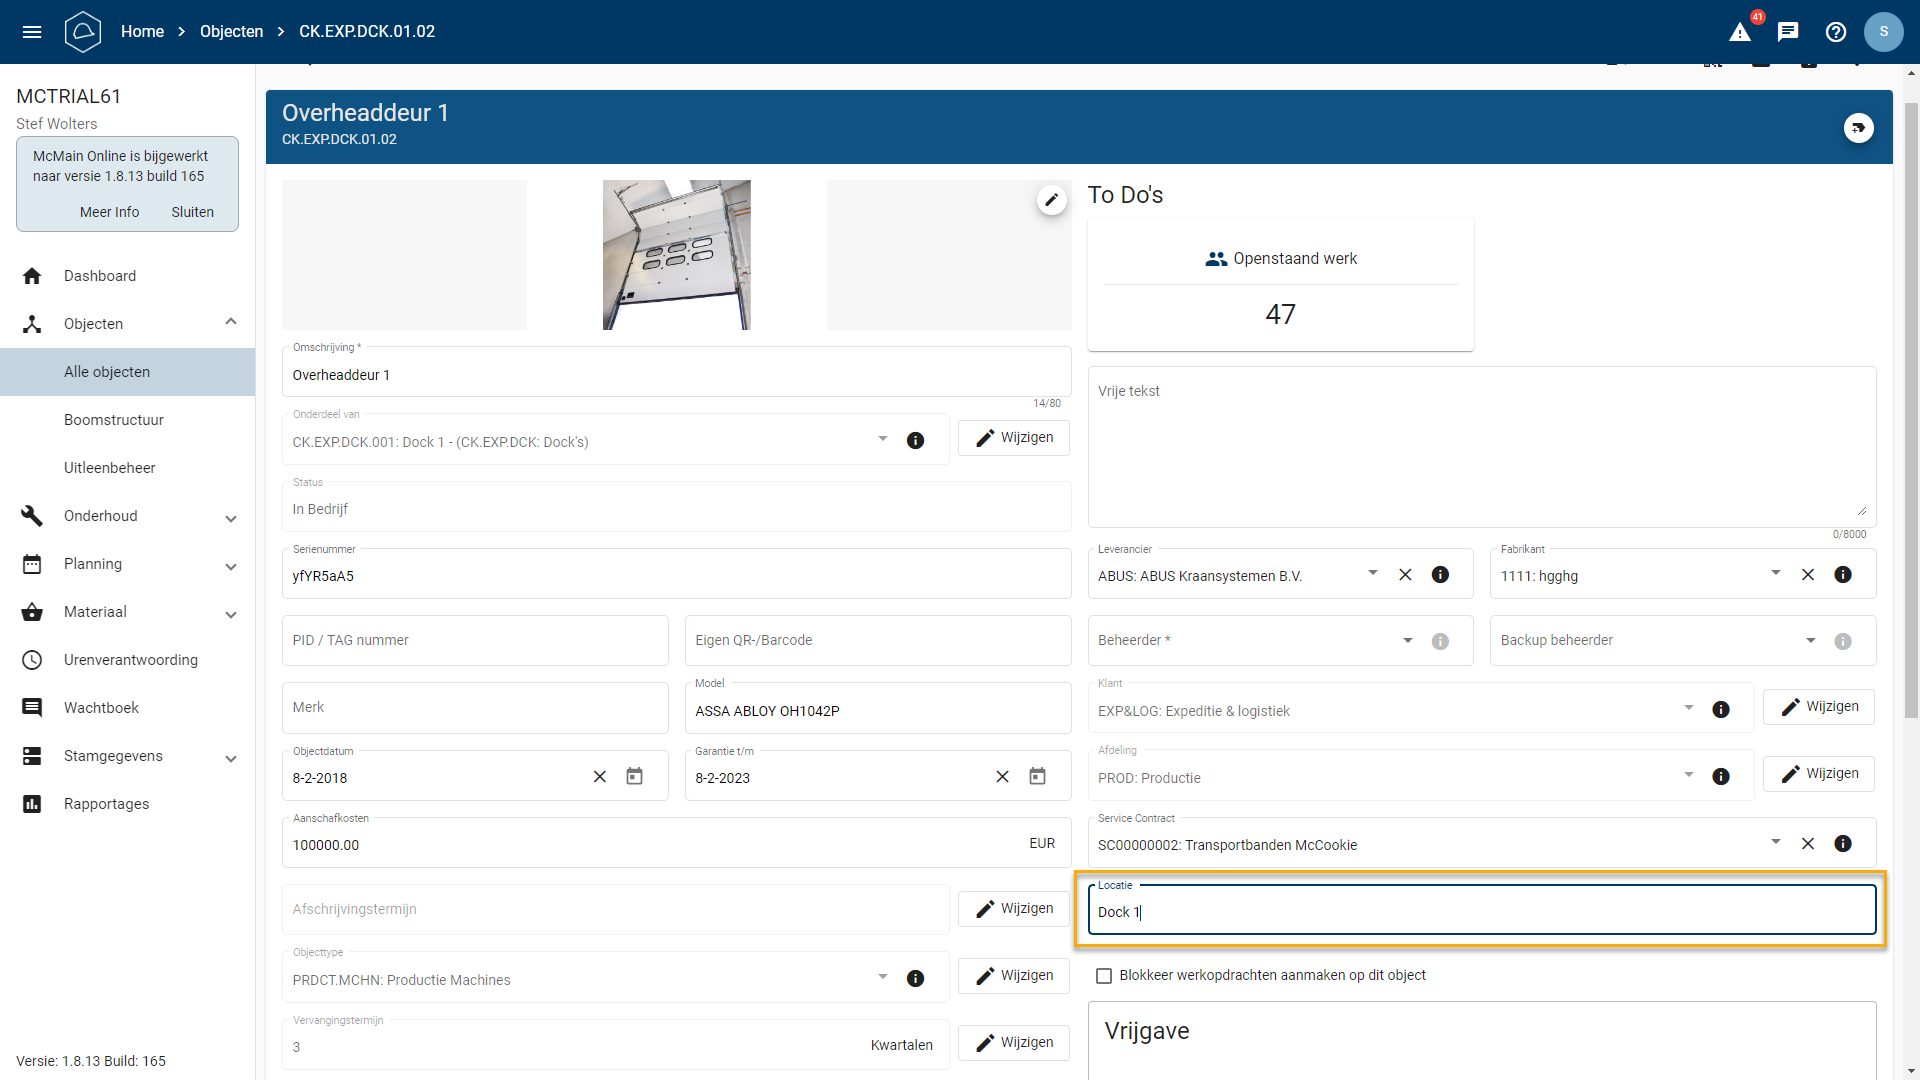
Task: Click info icon next to Leverancier
Action: point(1440,575)
